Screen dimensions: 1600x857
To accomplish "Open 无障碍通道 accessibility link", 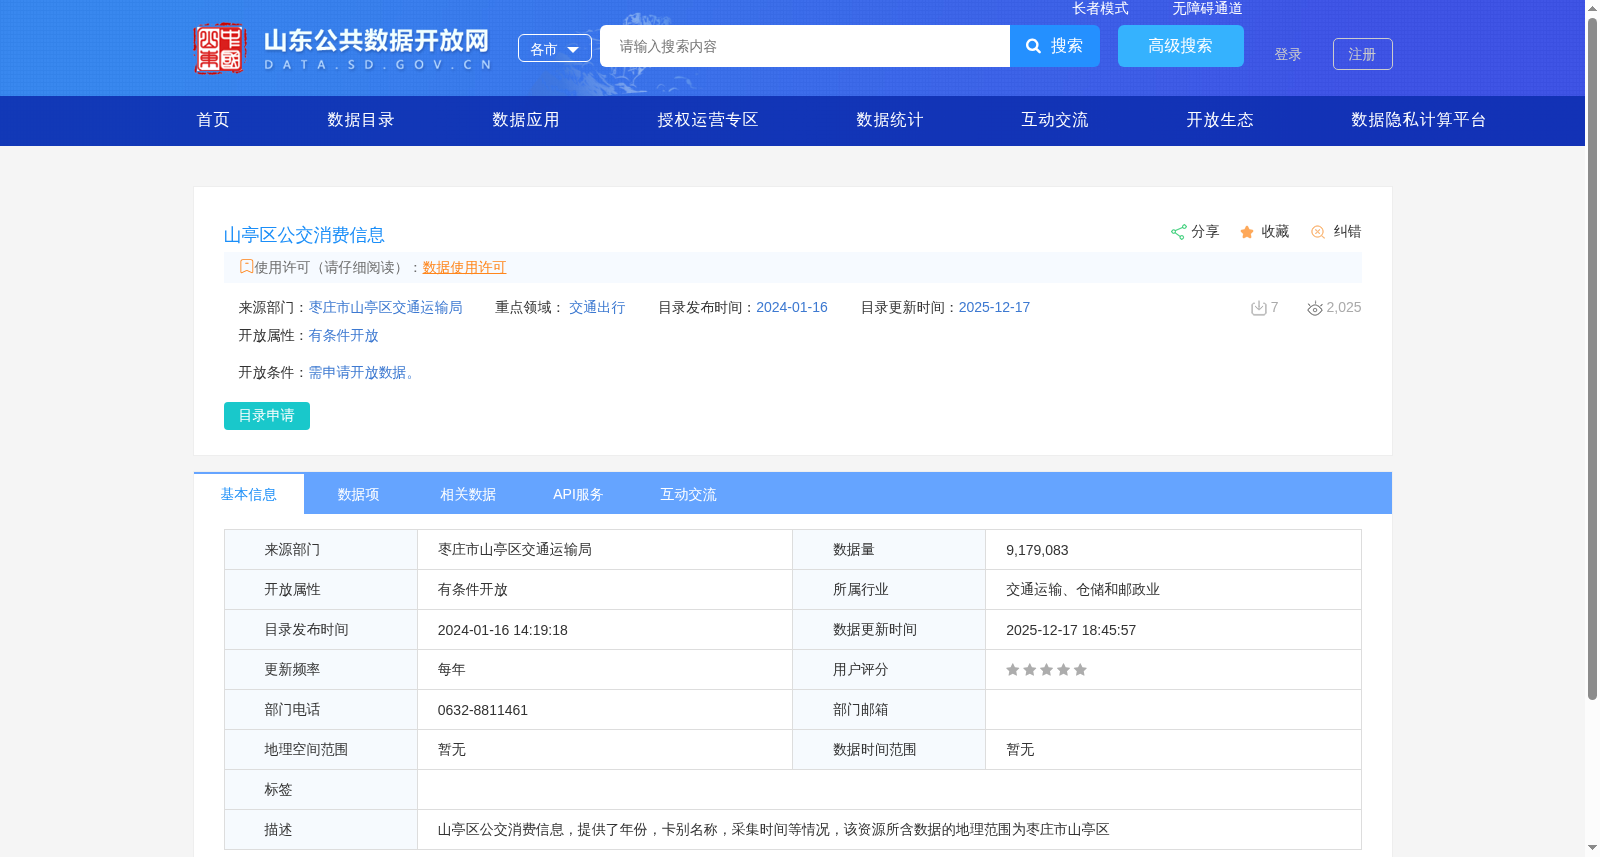I will pos(1208,8).
